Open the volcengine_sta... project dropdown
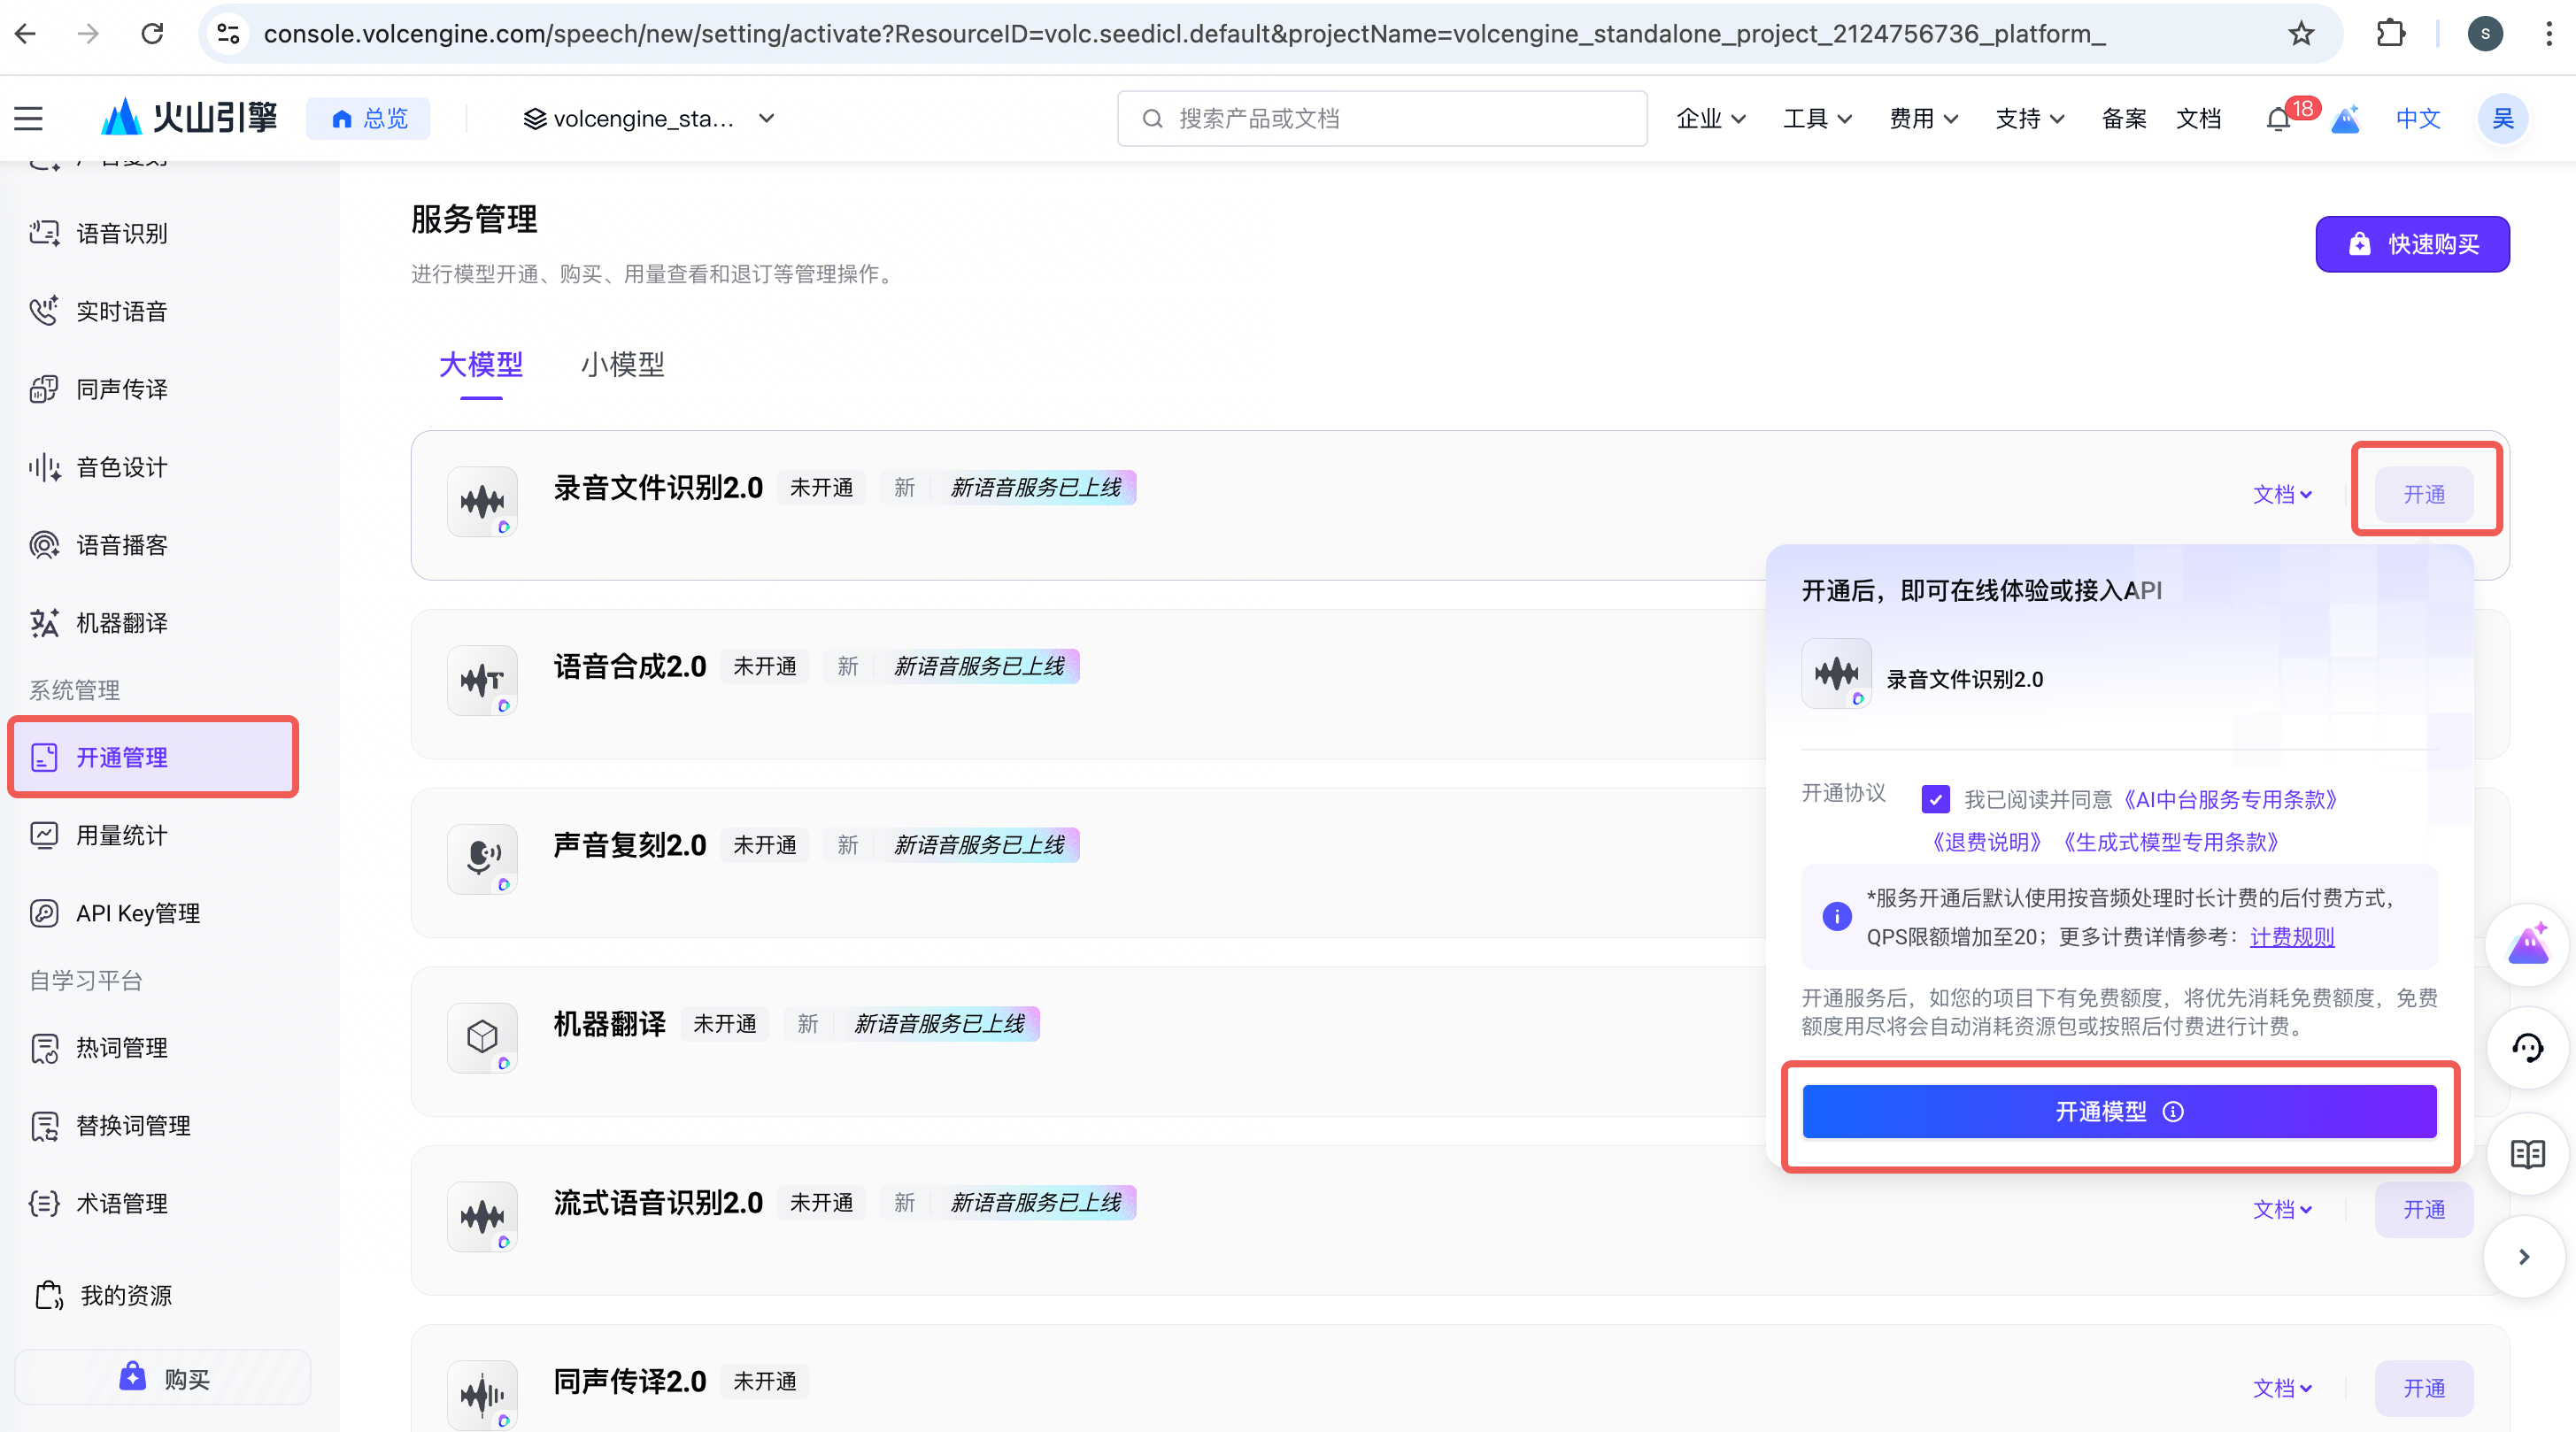This screenshot has height=1432, width=2576. click(x=649, y=119)
